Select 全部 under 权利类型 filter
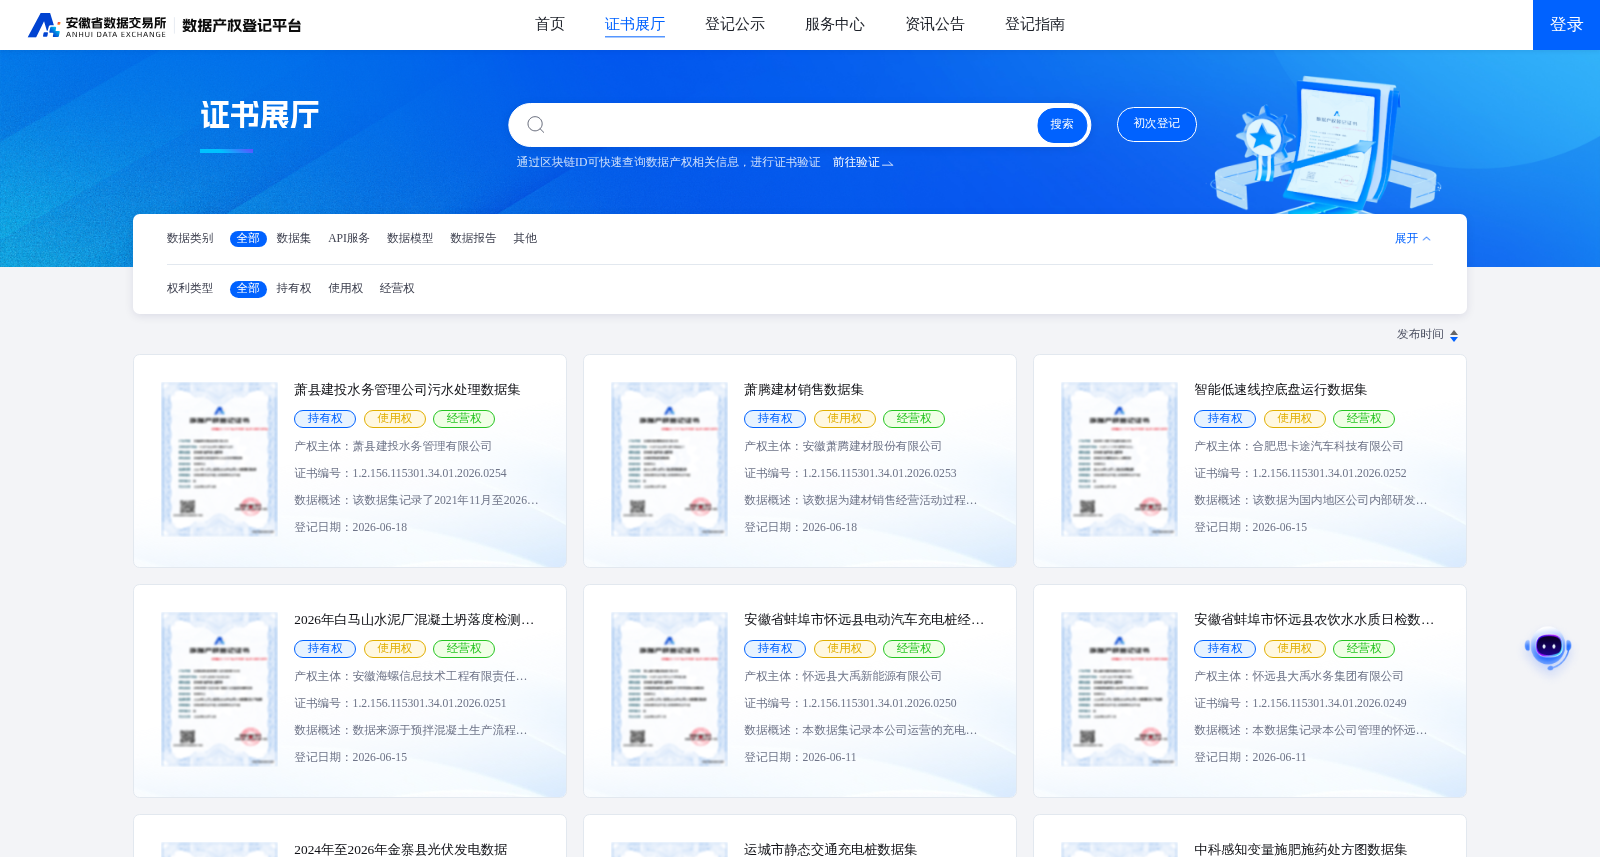 [248, 288]
